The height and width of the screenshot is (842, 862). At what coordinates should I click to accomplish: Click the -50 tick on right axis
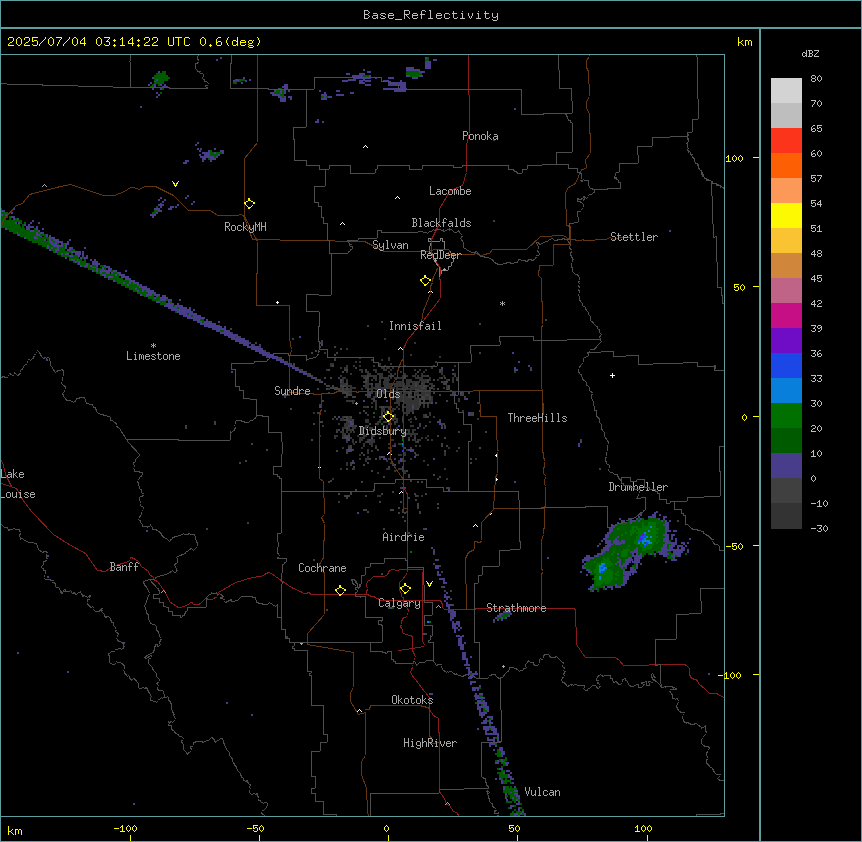pyautogui.click(x=734, y=546)
